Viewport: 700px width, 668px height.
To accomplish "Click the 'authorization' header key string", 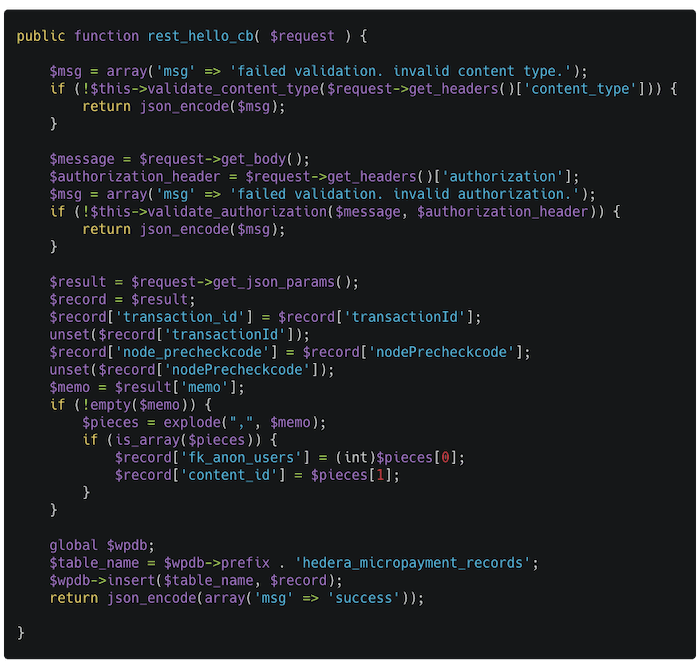I will click(502, 176).
